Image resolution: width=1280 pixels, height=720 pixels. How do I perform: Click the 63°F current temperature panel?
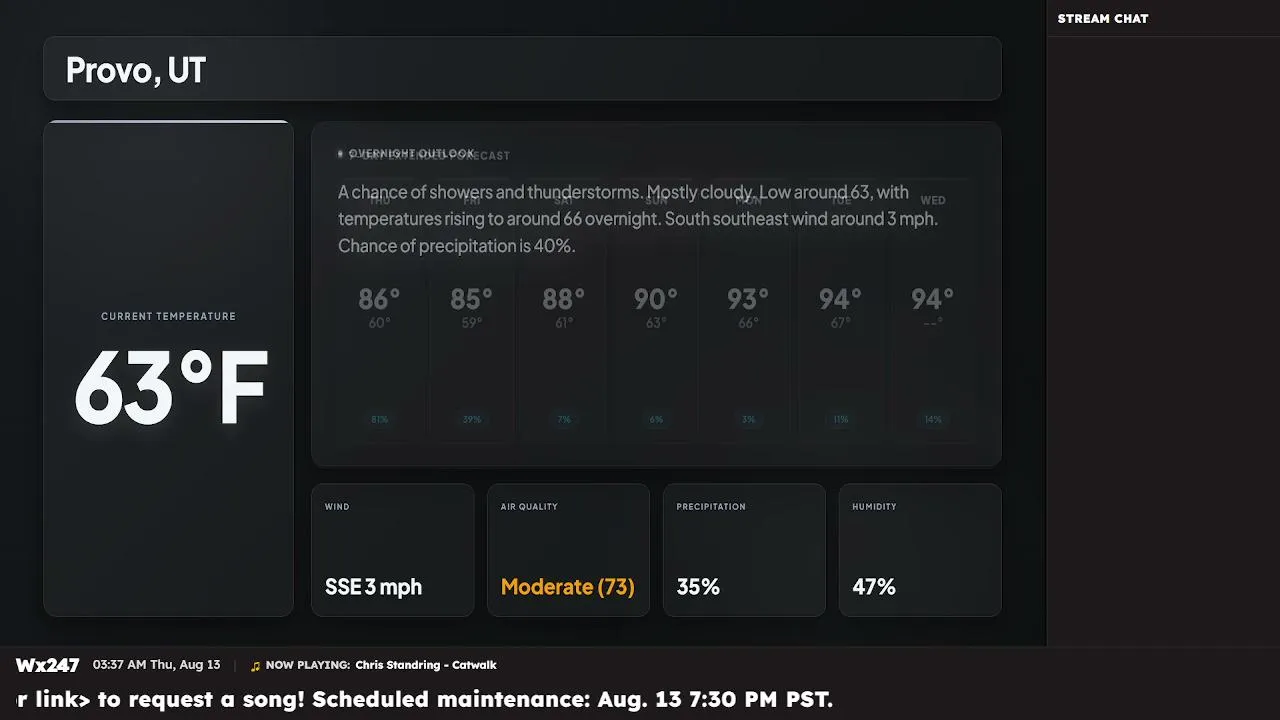click(x=169, y=369)
